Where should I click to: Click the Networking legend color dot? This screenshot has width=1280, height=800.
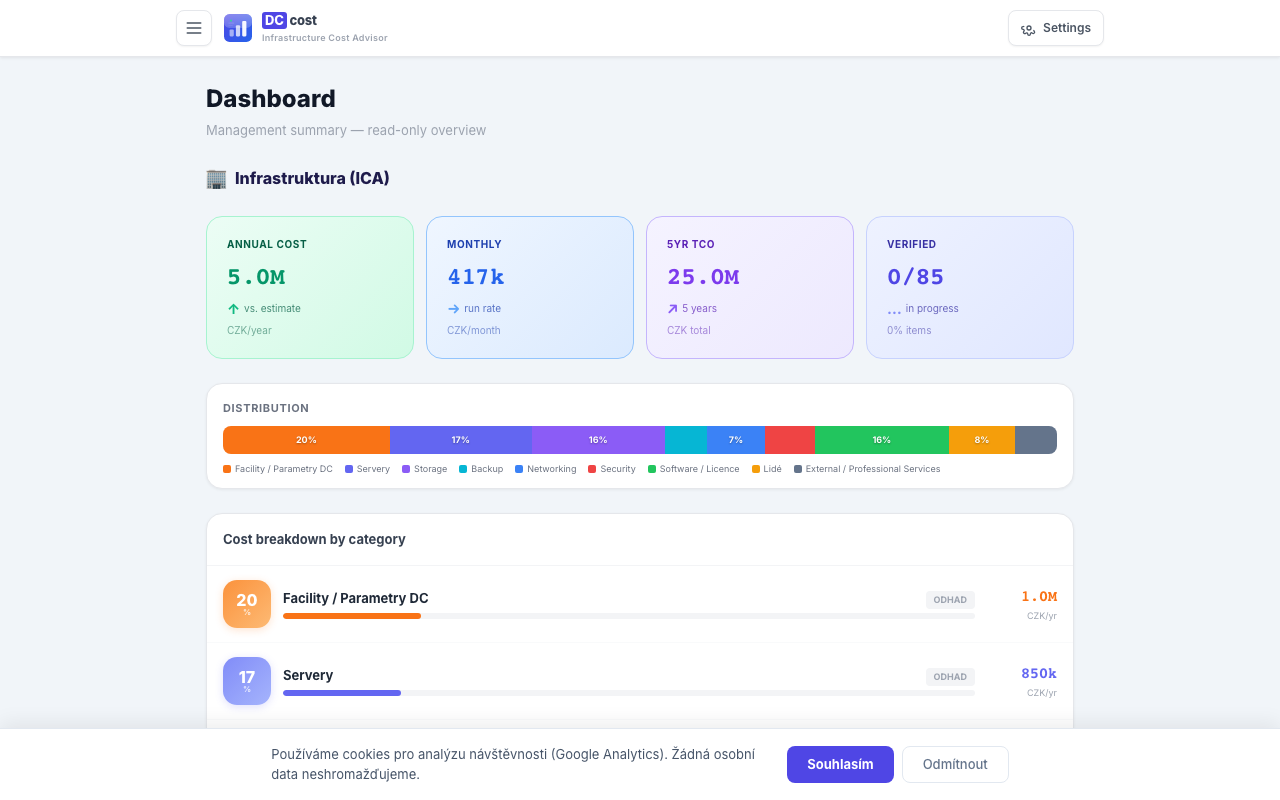coord(519,469)
